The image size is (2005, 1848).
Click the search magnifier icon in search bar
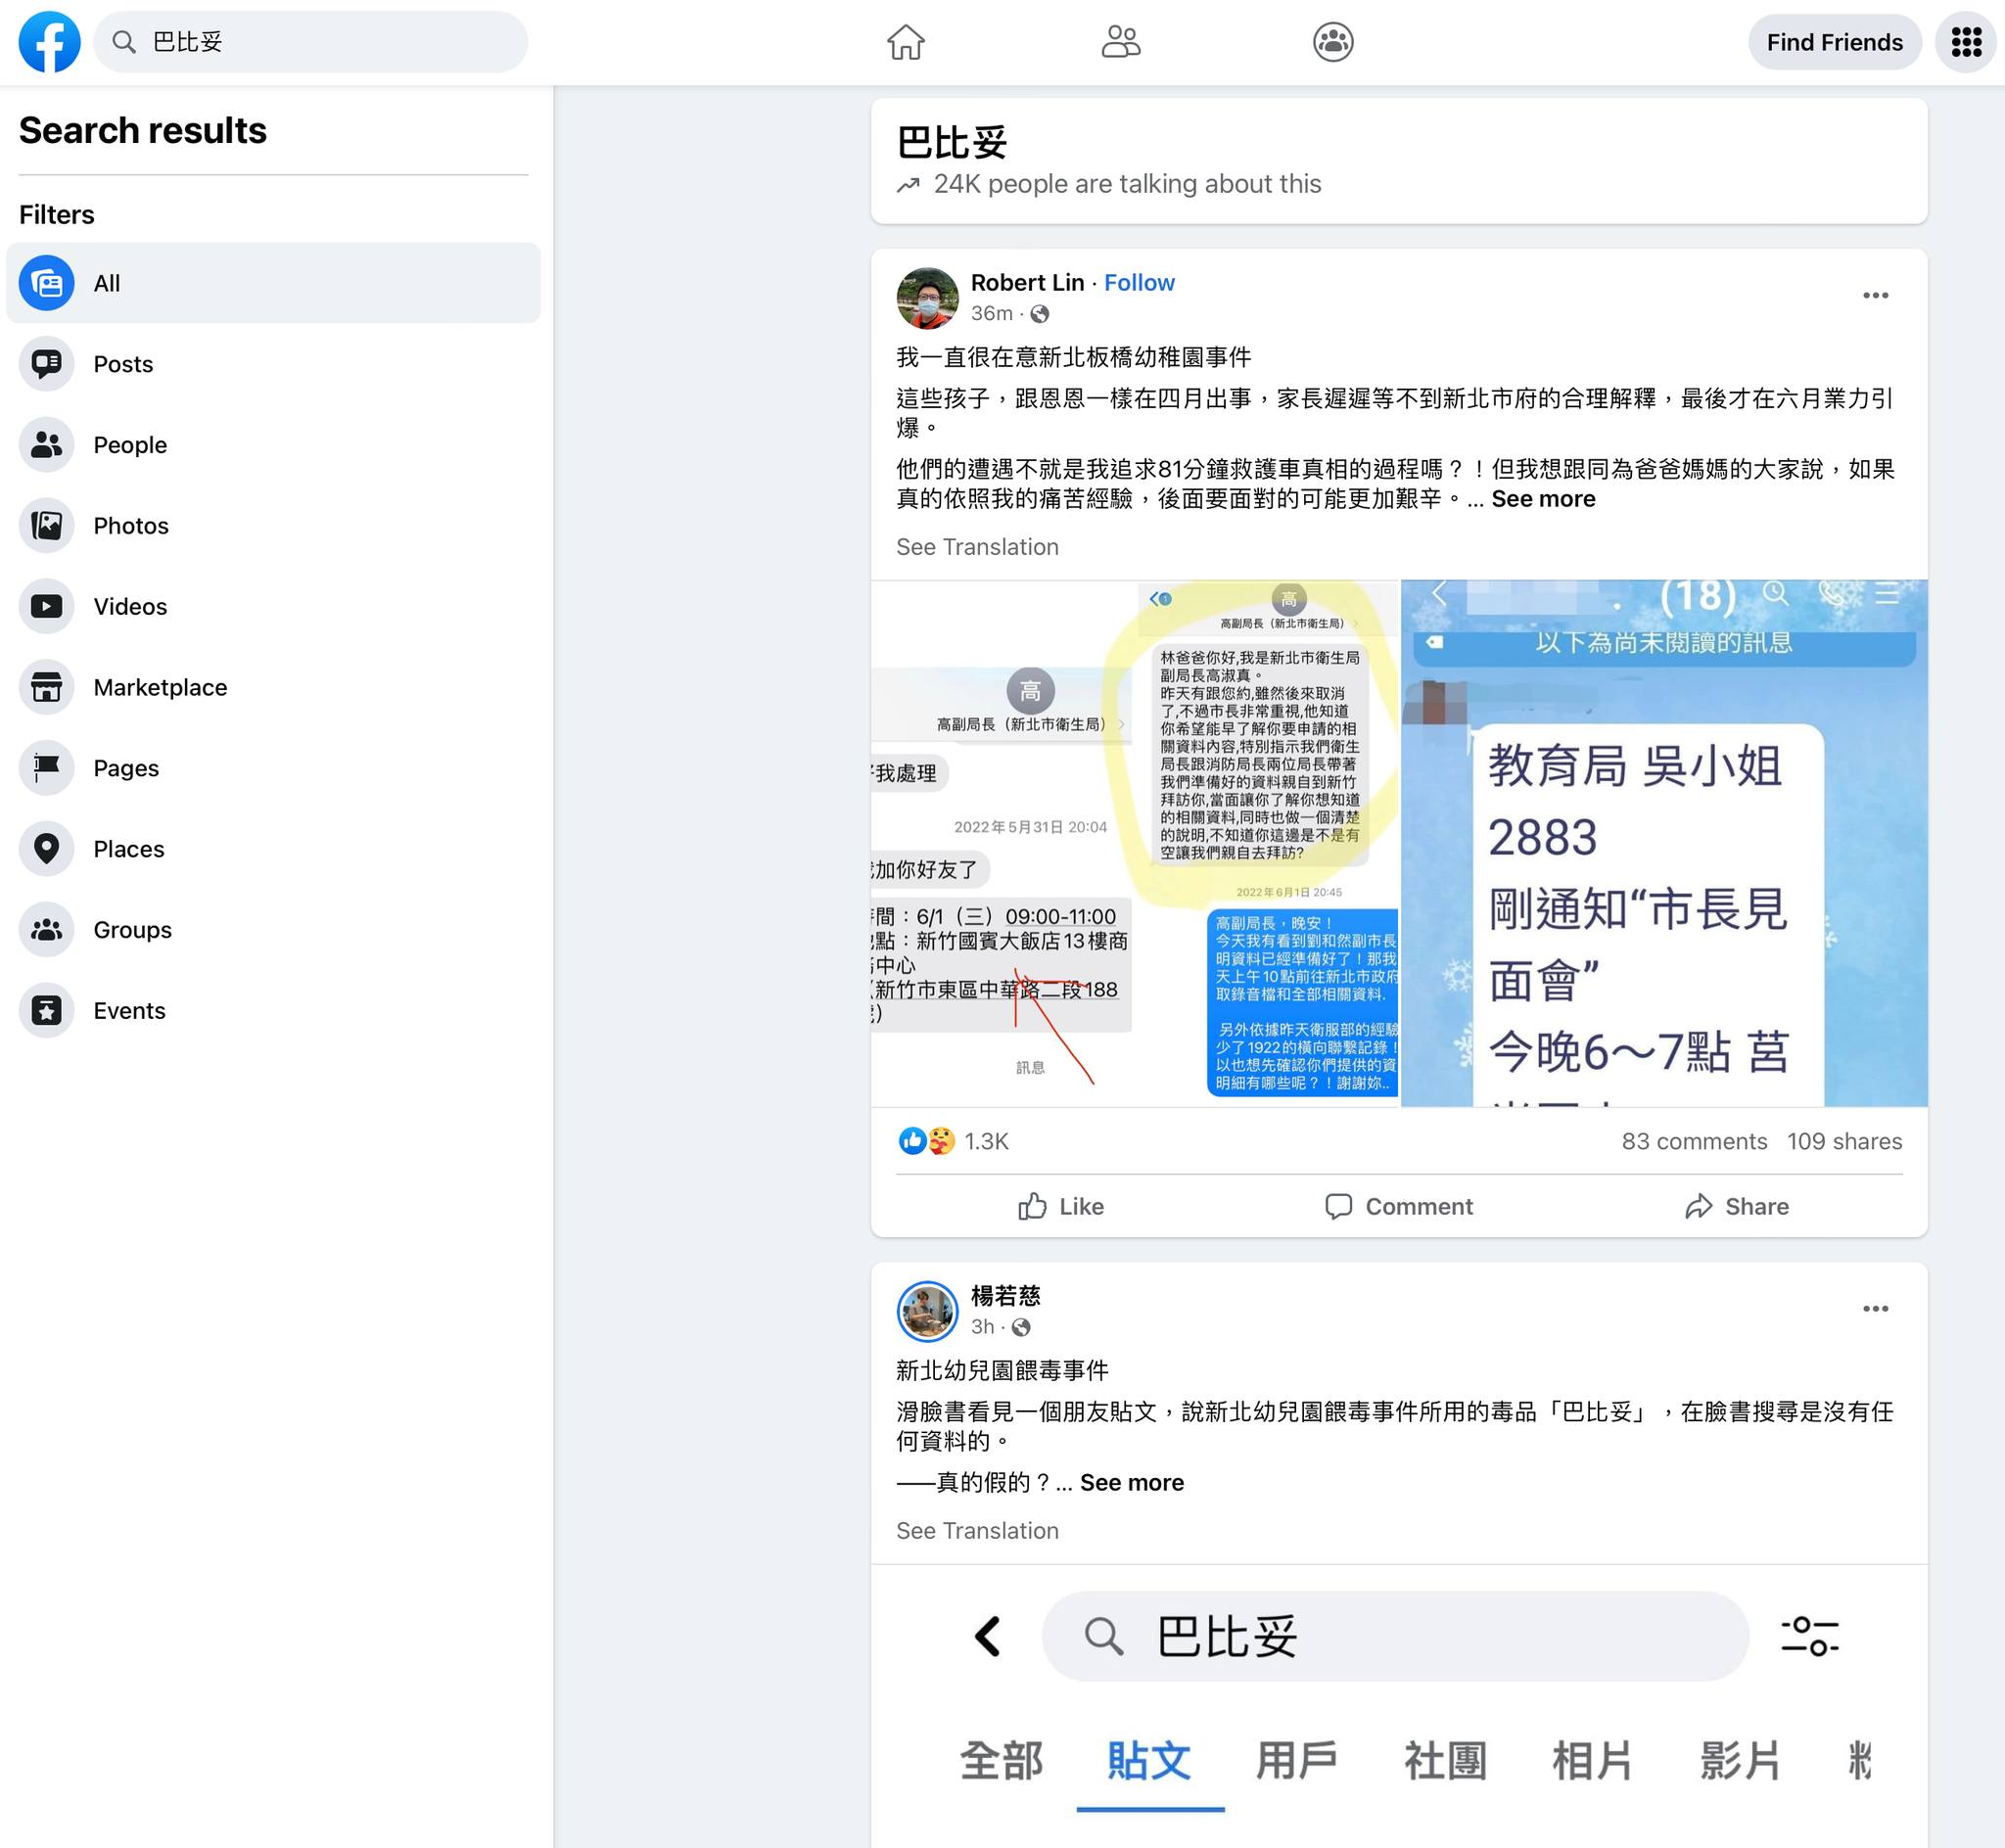tap(123, 42)
